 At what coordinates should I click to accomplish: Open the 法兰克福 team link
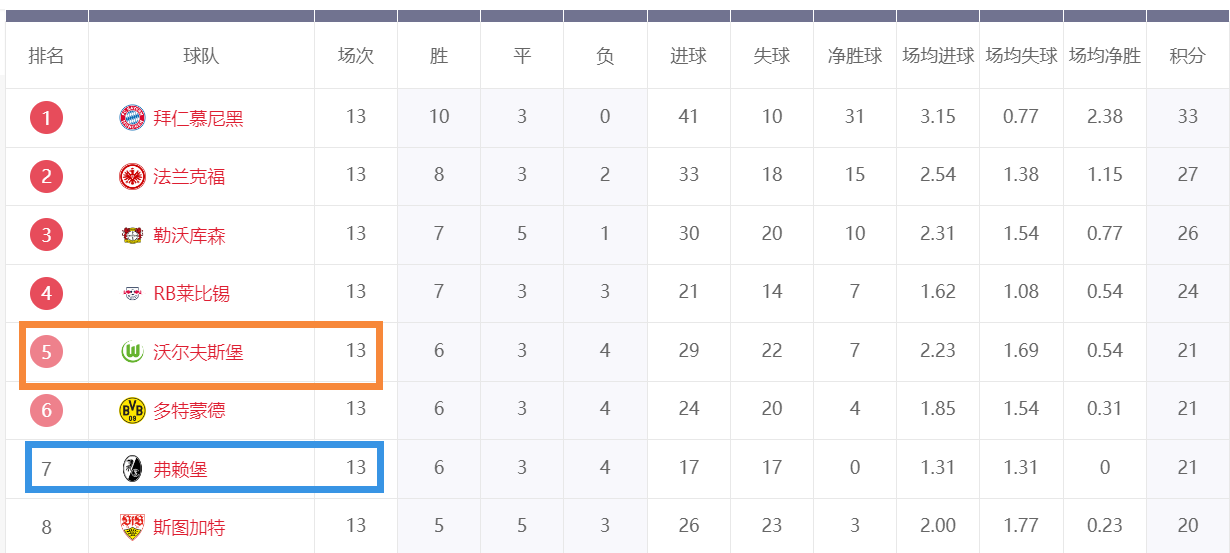(x=189, y=177)
